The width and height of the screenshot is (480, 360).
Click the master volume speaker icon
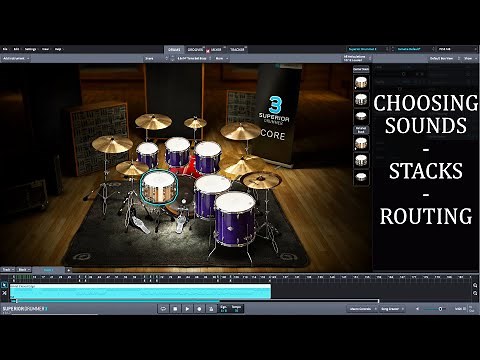(x=417, y=309)
